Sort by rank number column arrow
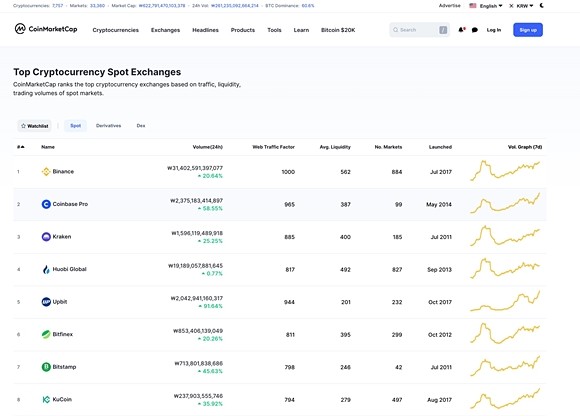This screenshot has width=580, height=416. pos(21,147)
